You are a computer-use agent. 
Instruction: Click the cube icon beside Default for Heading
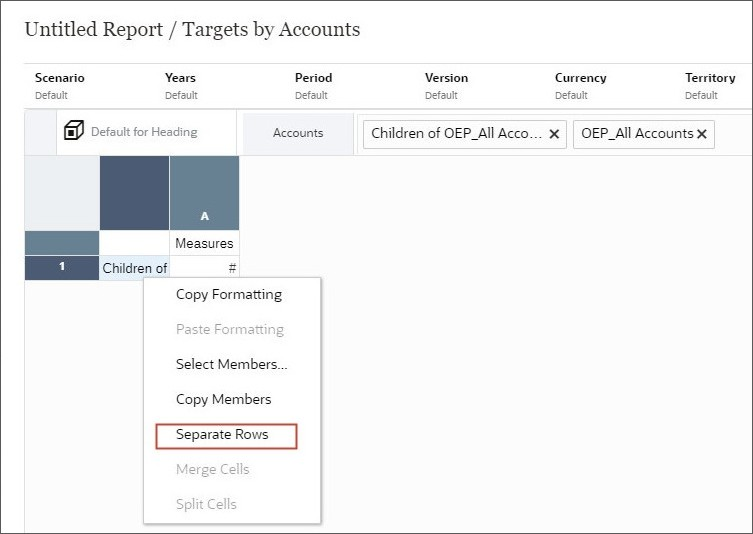coord(73,130)
